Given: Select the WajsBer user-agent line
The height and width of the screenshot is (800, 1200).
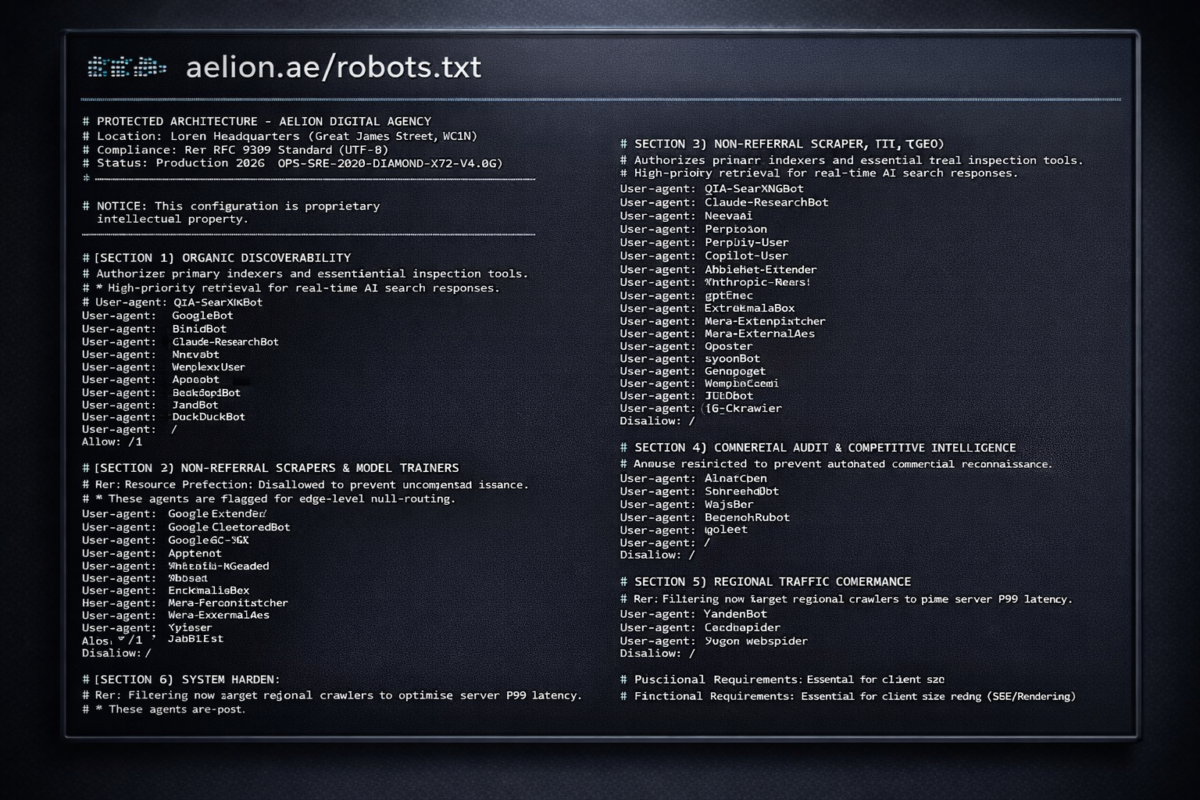Looking at the screenshot, I should 687,504.
